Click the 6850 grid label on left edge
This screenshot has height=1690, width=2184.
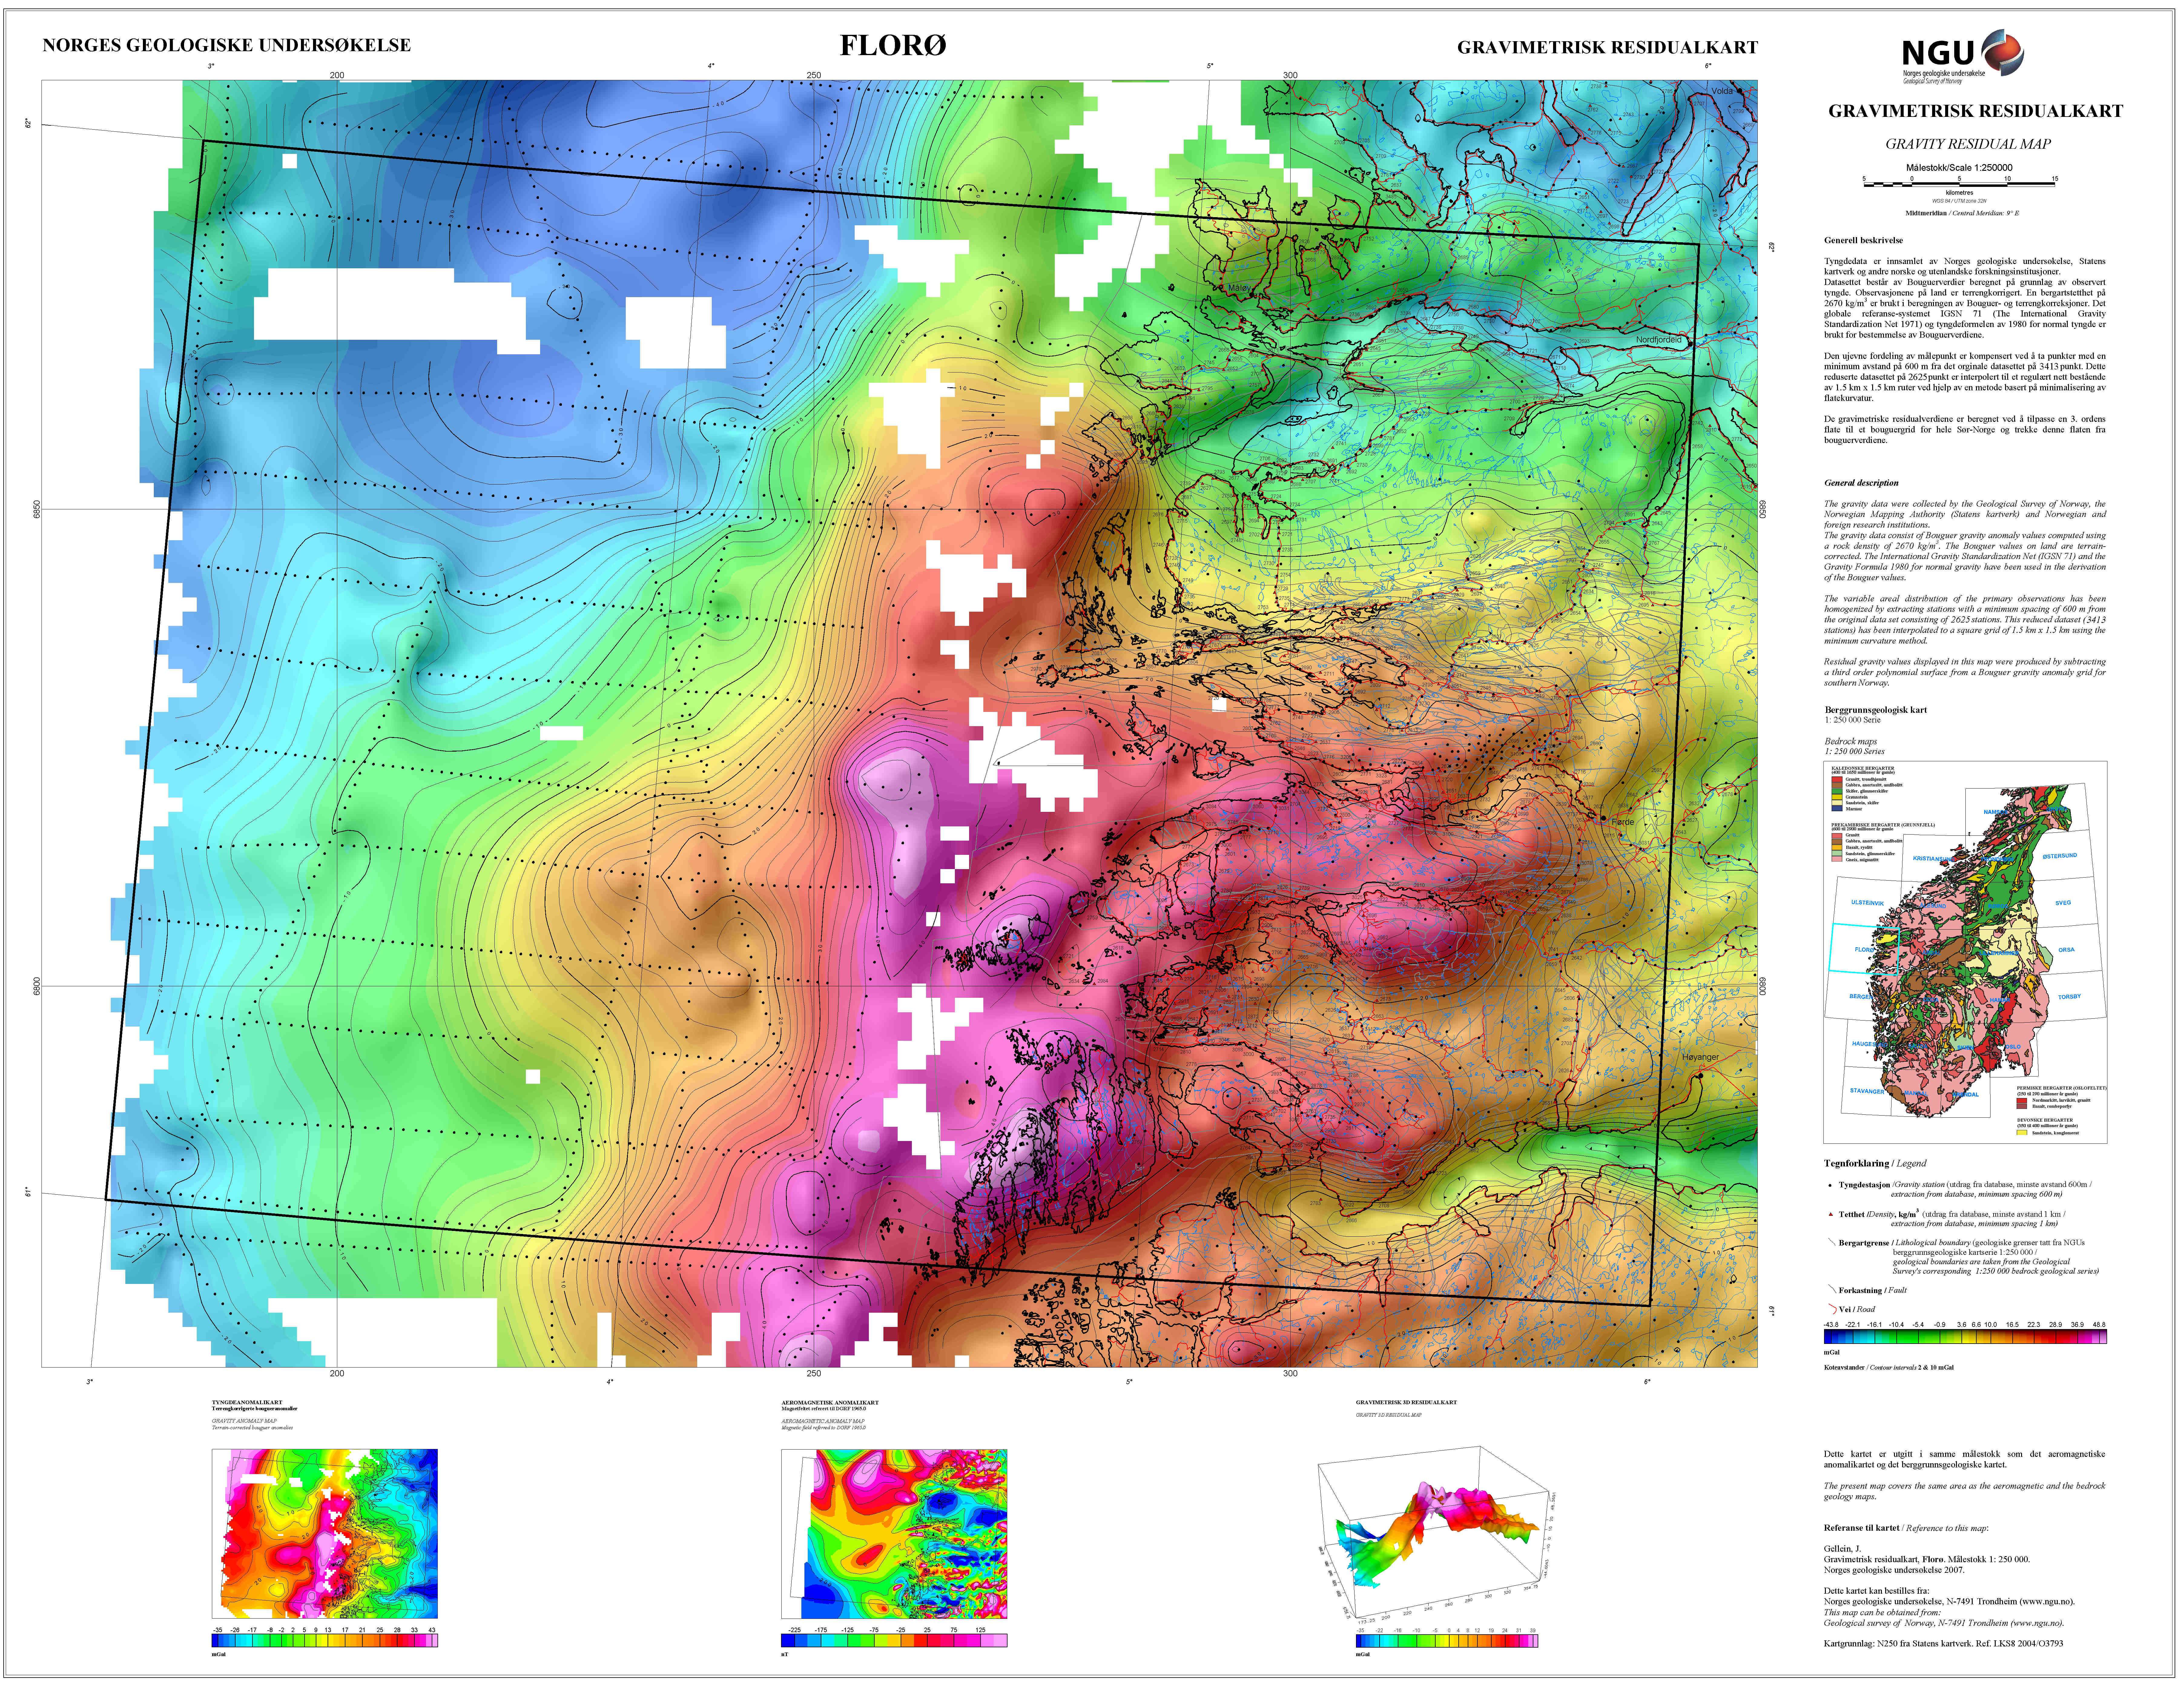pyautogui.click(x=37, y=509)
